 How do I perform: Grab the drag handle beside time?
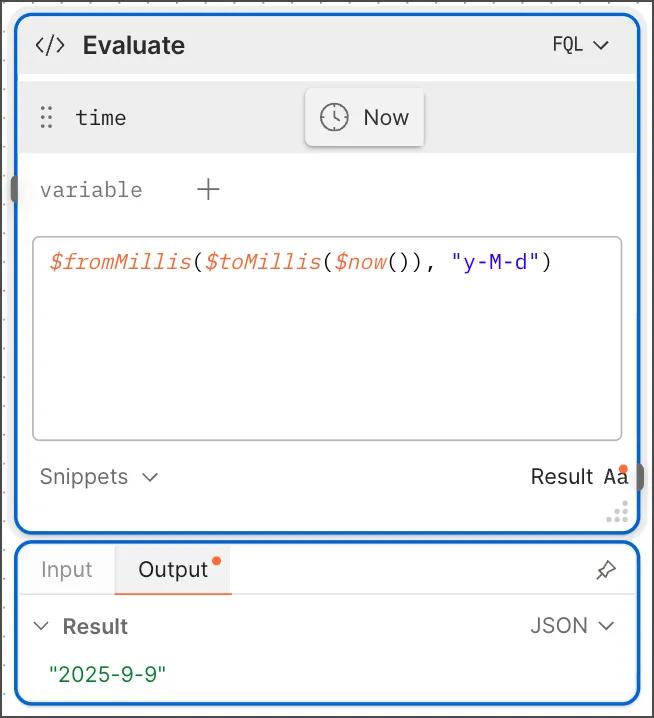click(x=46, y=117)
